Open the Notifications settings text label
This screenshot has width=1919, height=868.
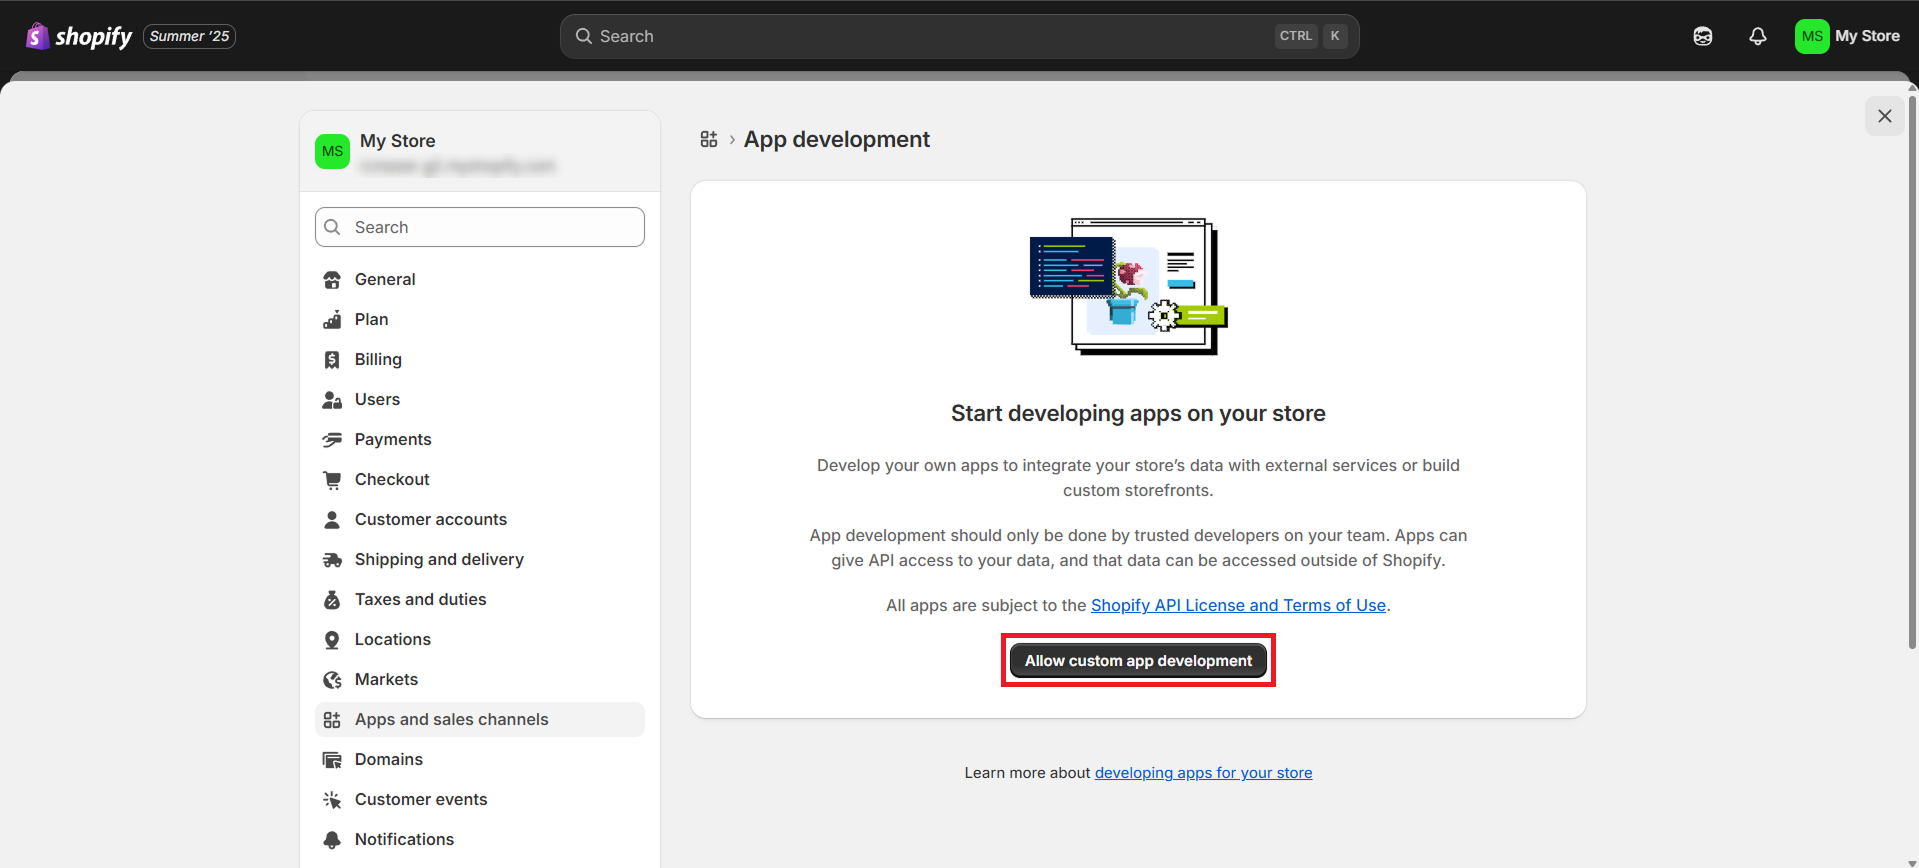click(x=404, y=839)
